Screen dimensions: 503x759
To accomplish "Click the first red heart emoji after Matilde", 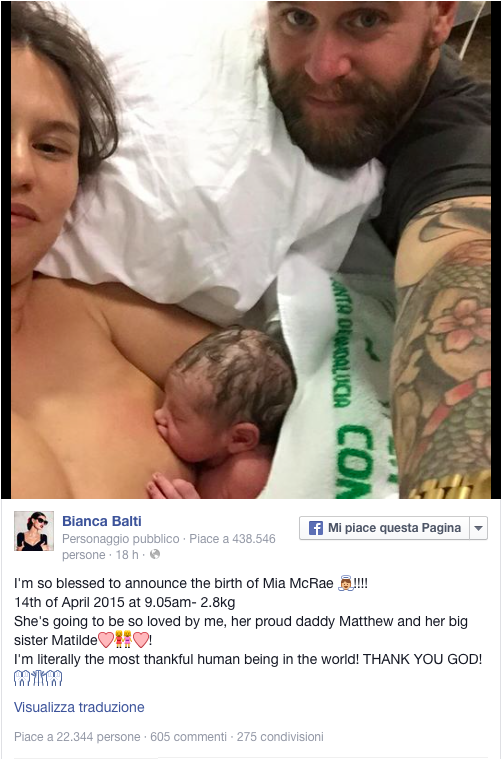I will pyautogui.click(x=106, y=640).
